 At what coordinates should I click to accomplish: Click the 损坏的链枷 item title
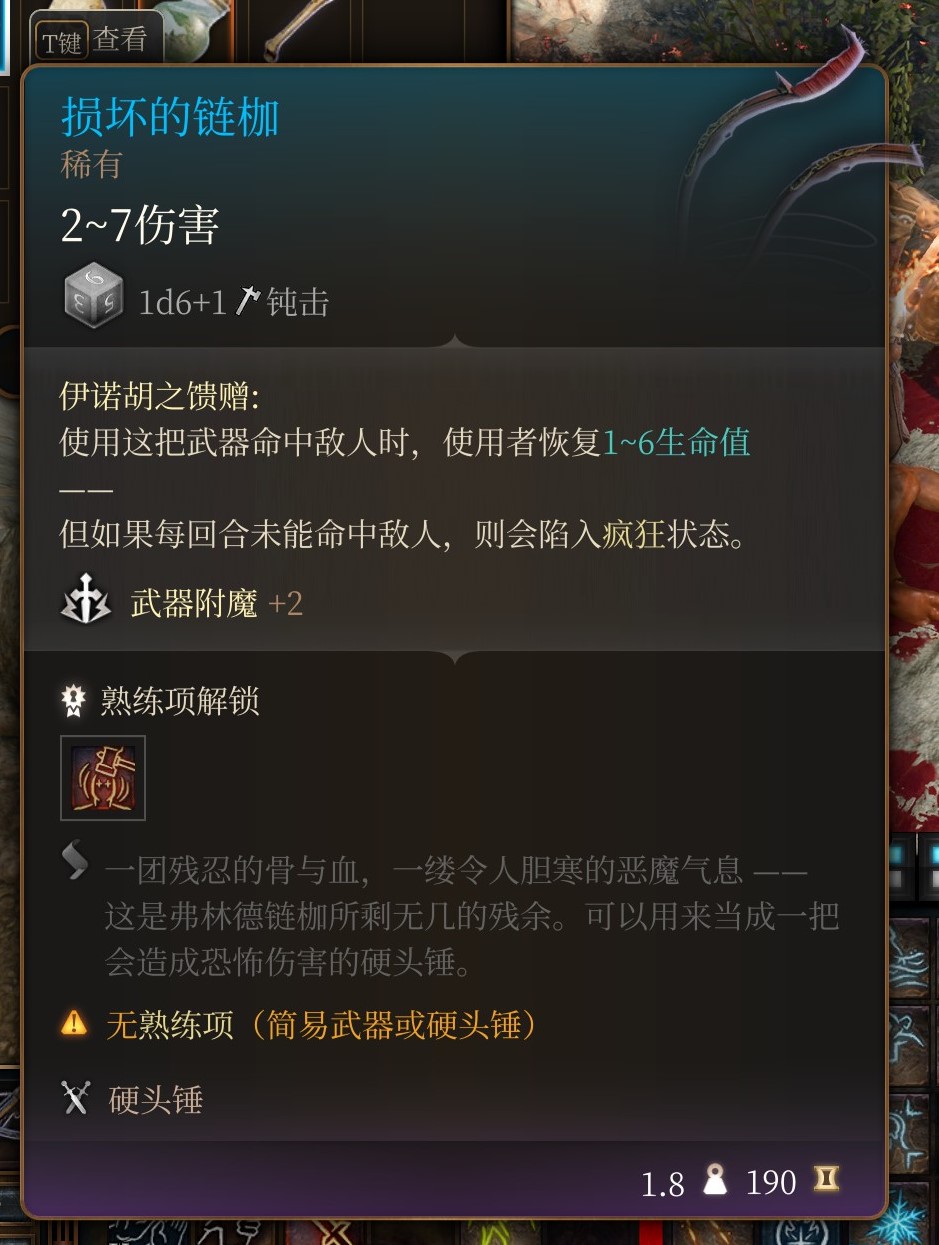coord(170,117)
